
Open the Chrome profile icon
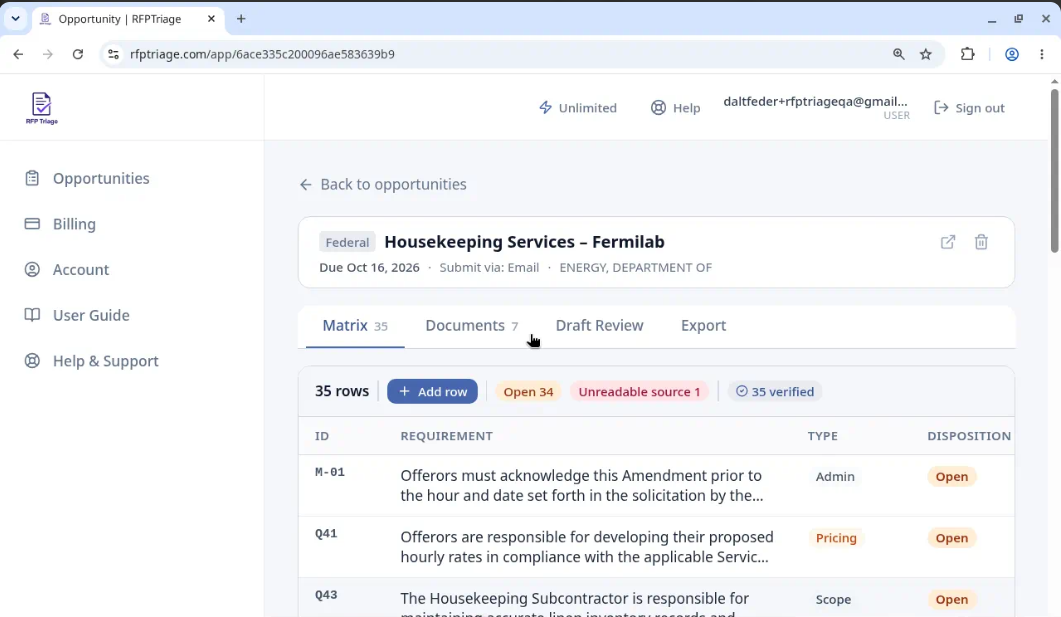pyautogui.click(x=1012, y=54)
